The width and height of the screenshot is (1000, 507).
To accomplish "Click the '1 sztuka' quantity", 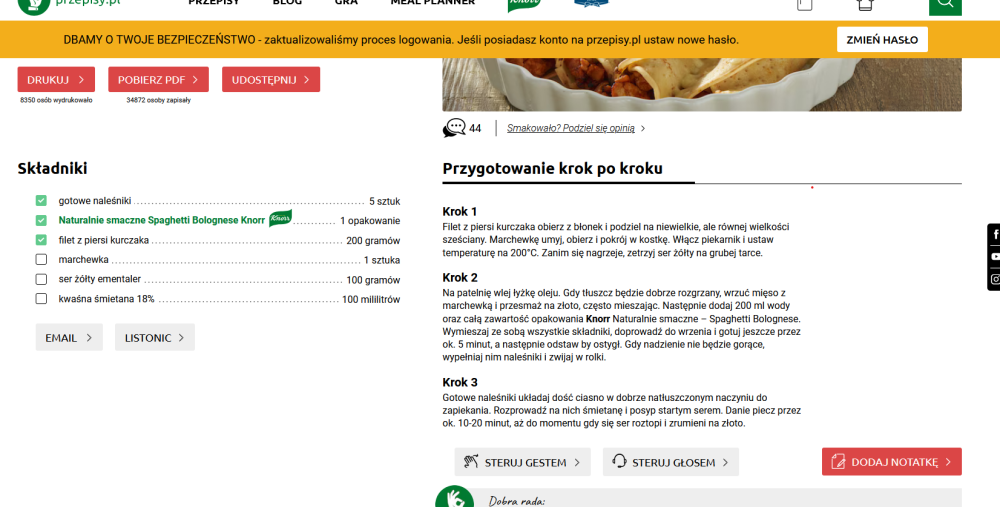I will pyautogui.click(x=382, y=260).
